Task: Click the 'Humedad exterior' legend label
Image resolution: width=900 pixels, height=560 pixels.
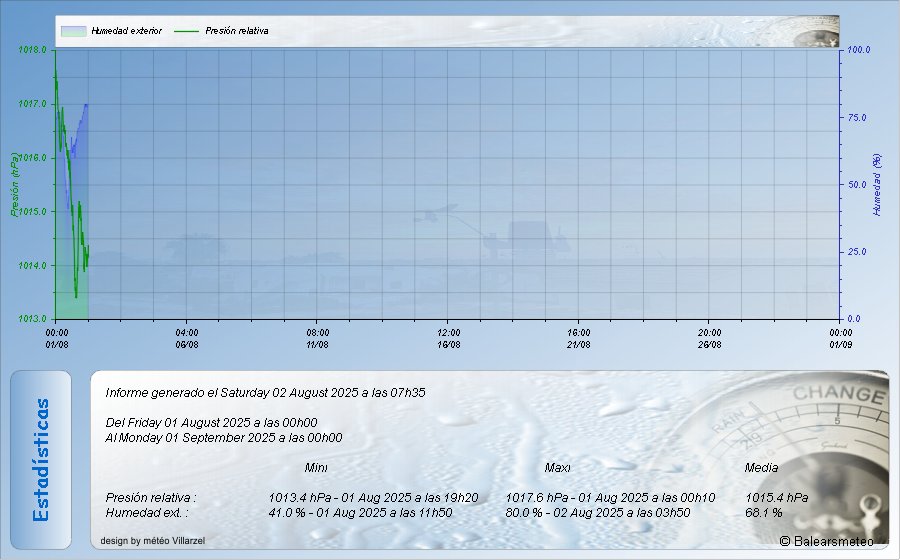Action: coord(126,31)
